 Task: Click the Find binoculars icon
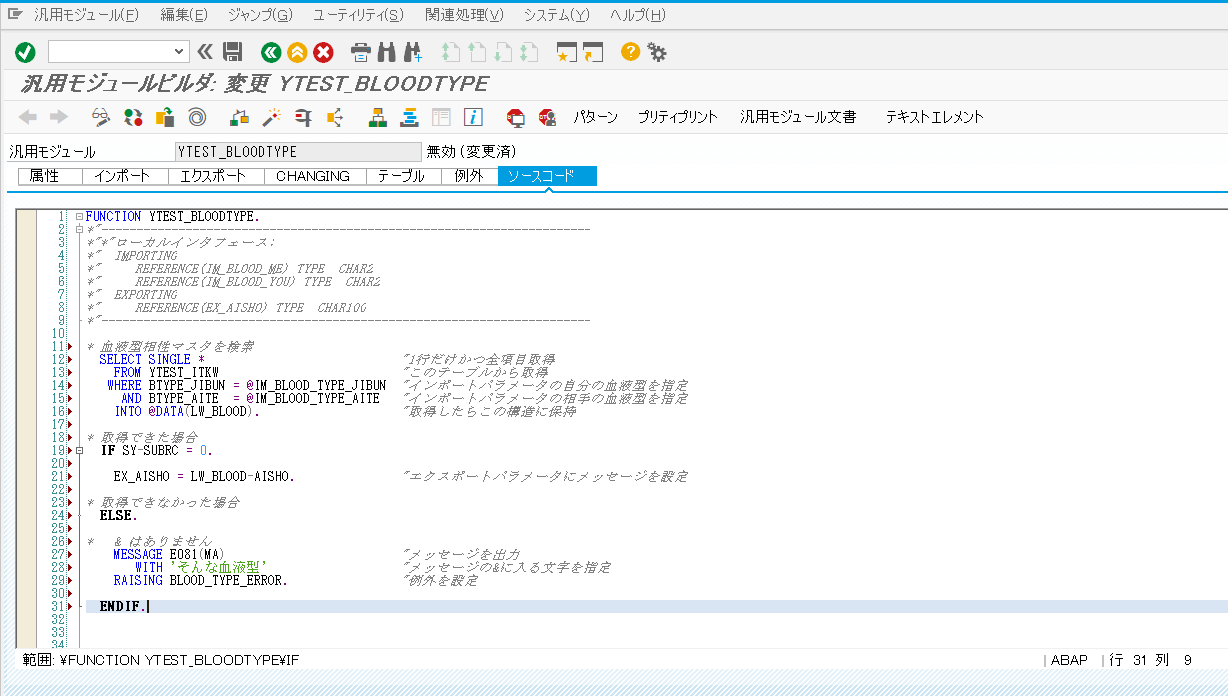pos(387,52)
